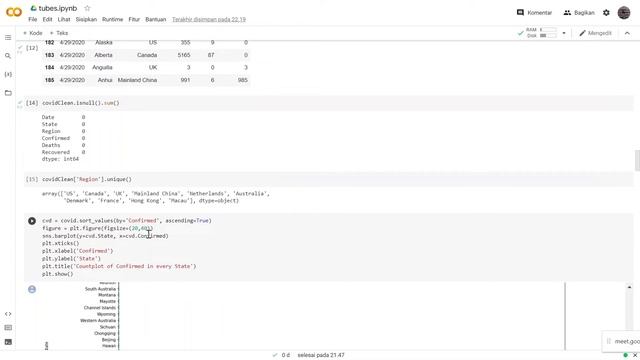
Task: Open the terminal icon in the sidebar
Action: (x=8, y=342)
